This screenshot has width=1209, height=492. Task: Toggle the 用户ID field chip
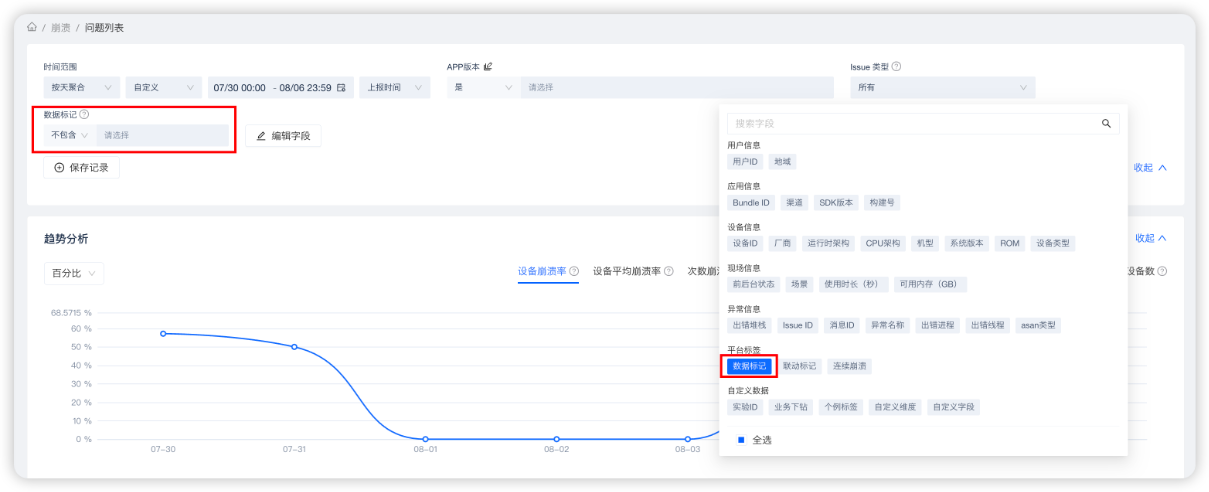[745, 161]
